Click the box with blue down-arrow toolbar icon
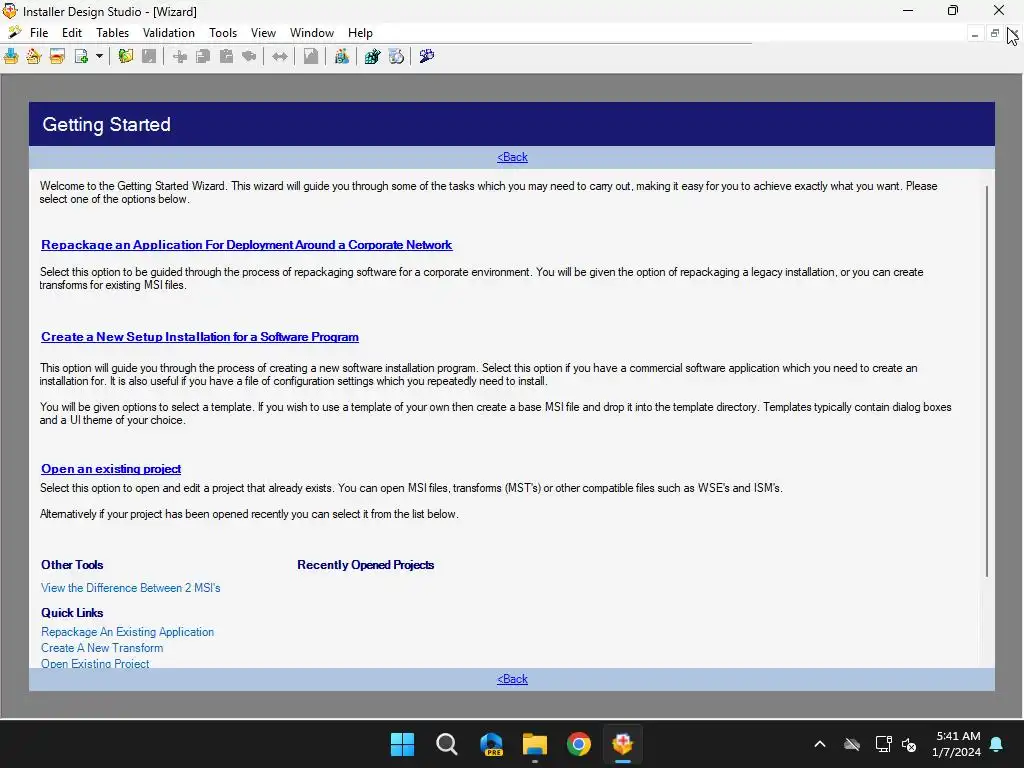1024x768 pixels. [x=11, y=57]
